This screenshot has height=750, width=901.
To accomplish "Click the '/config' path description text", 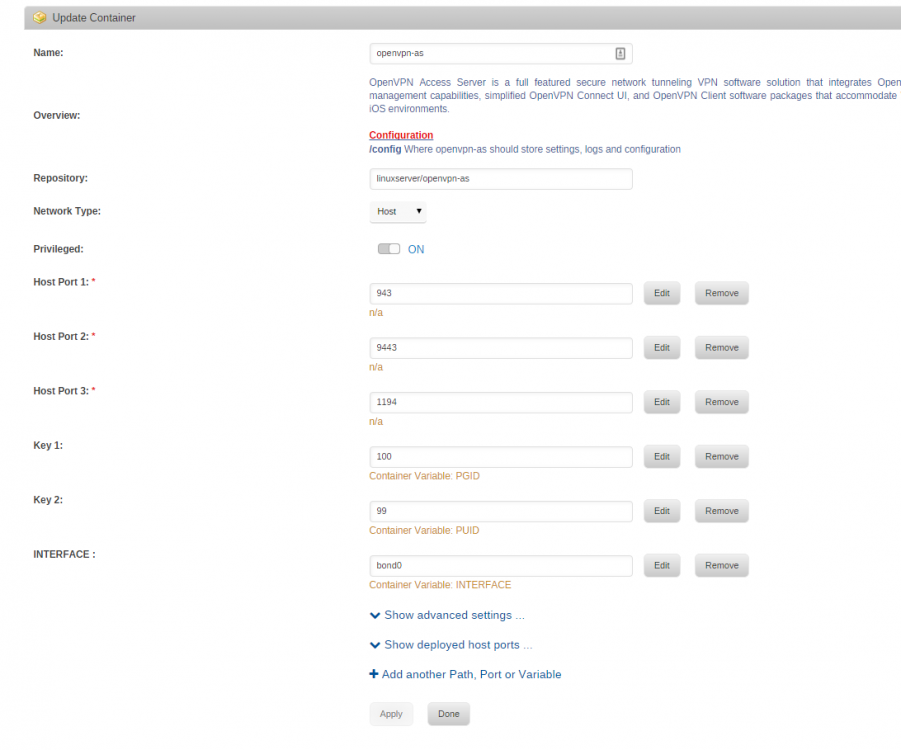I will pos(525,149).
